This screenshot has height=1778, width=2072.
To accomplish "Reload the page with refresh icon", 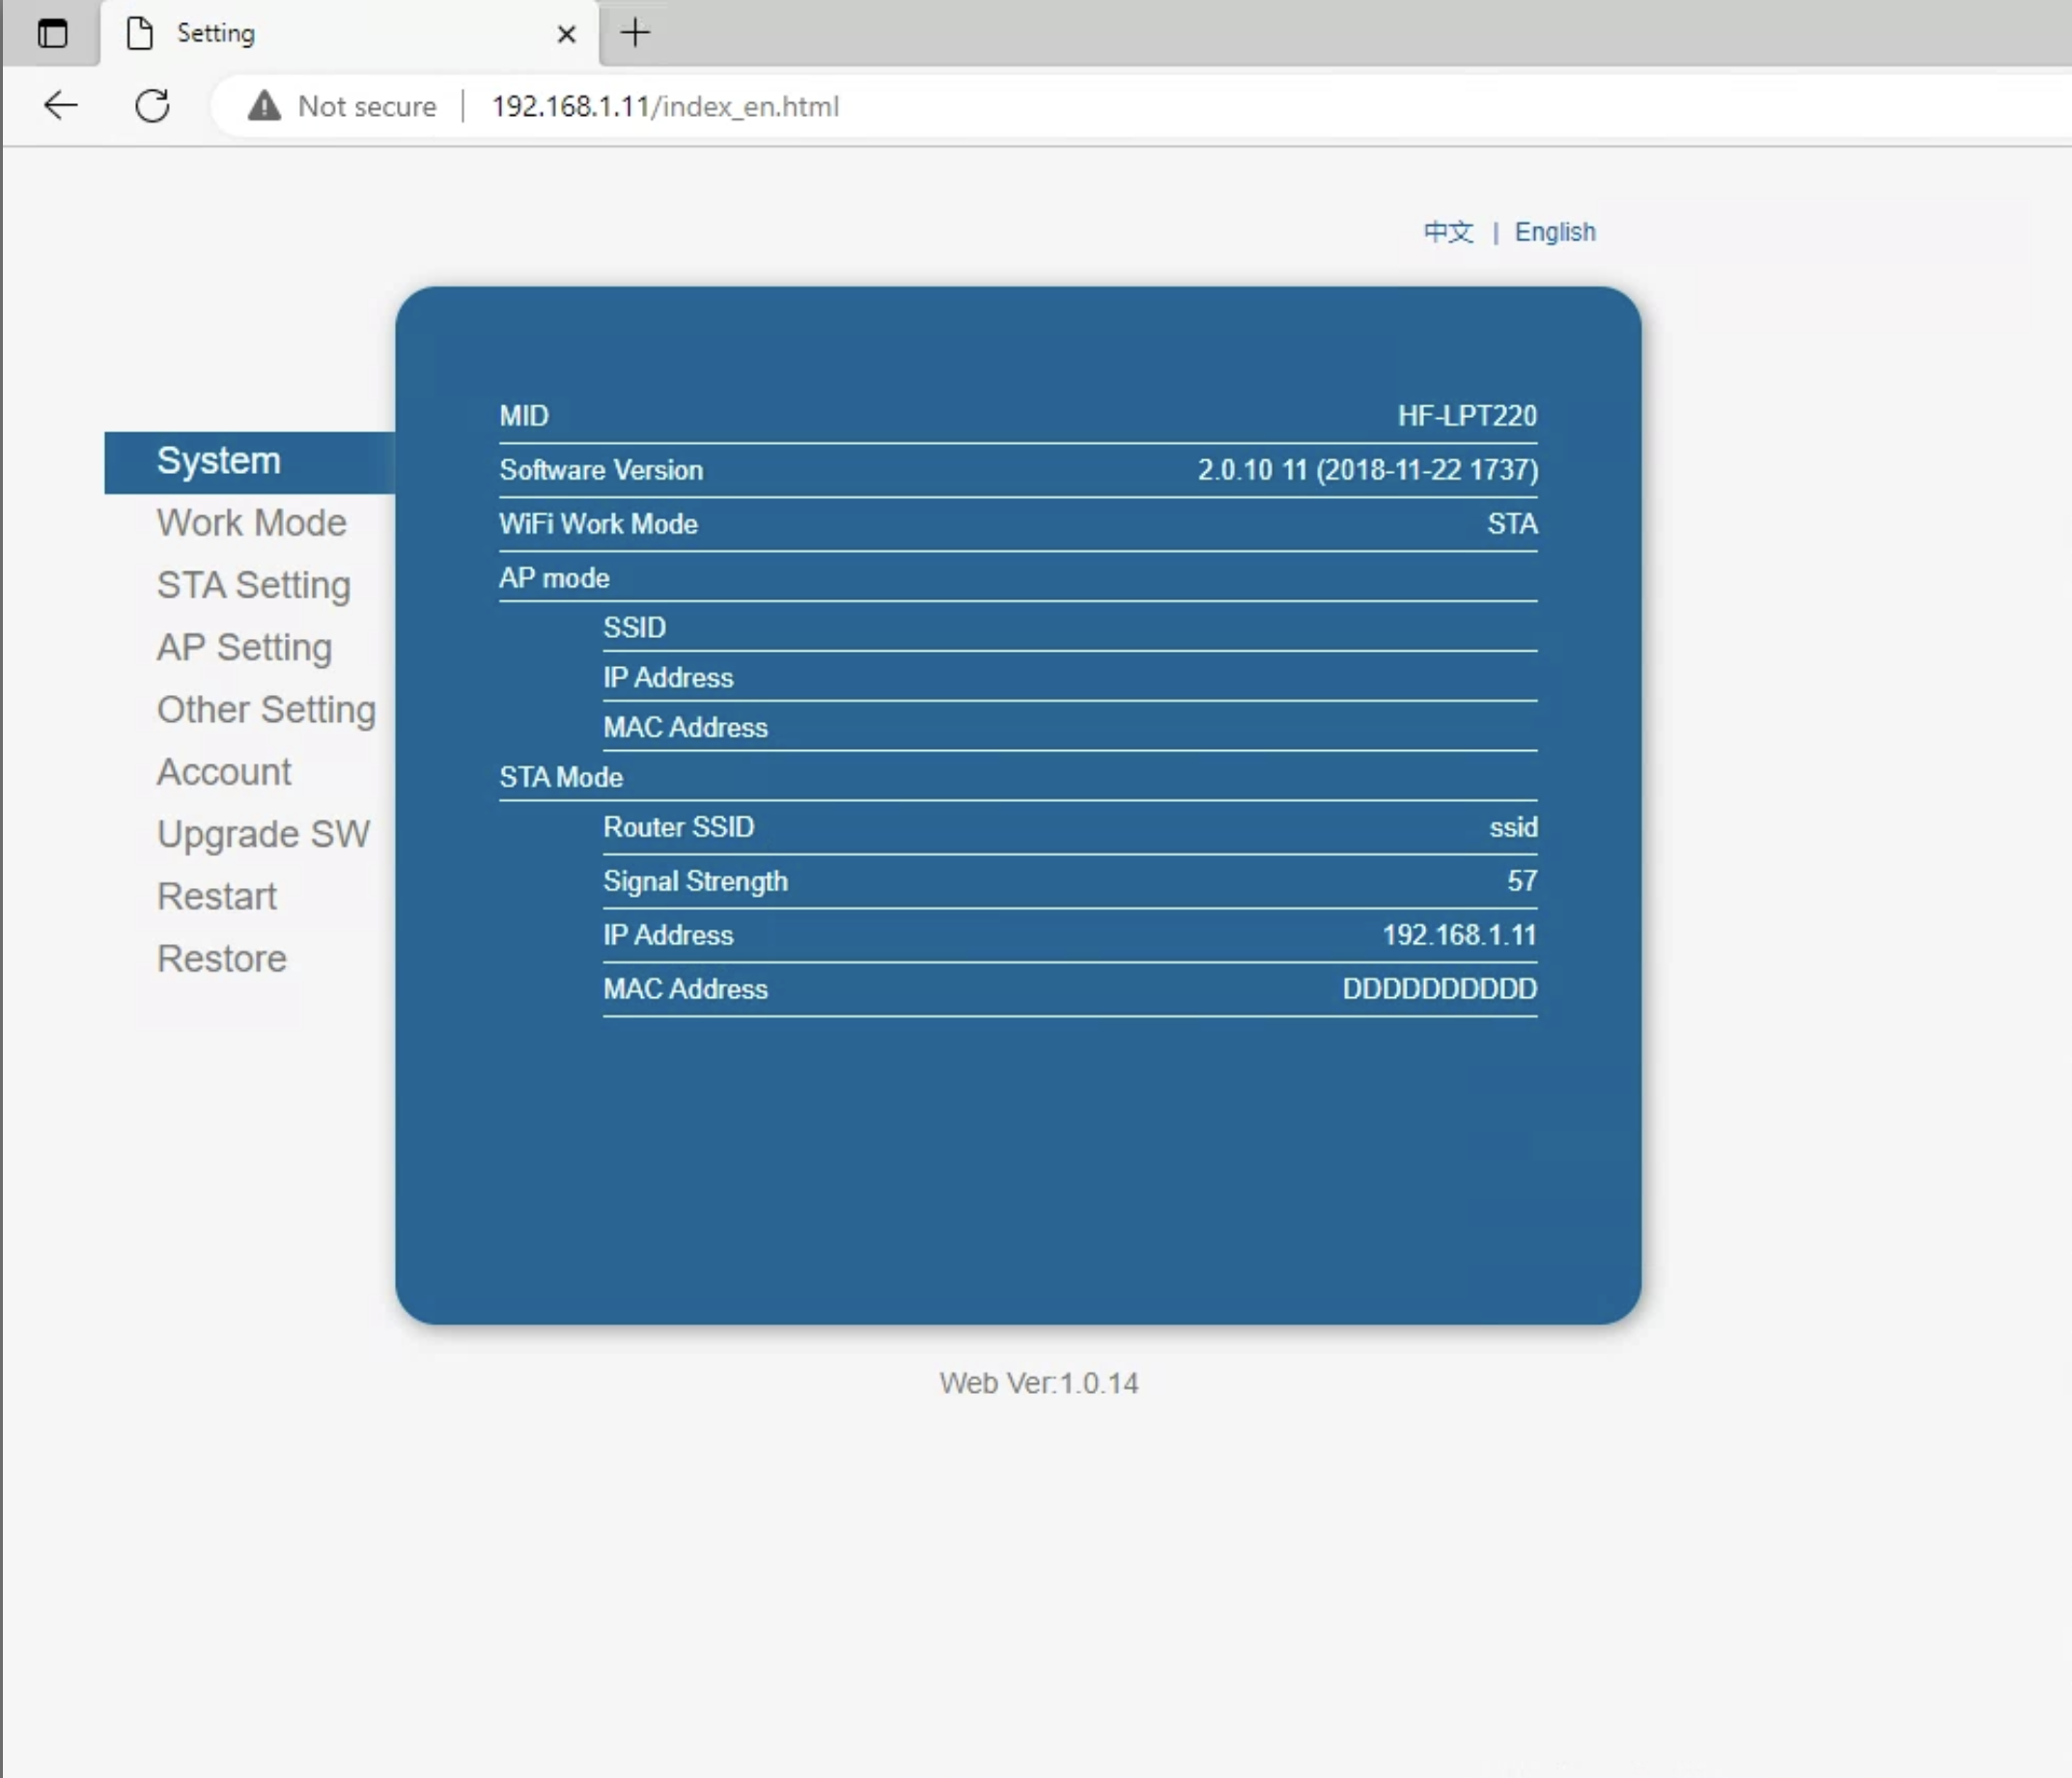I will coord(152,105).
